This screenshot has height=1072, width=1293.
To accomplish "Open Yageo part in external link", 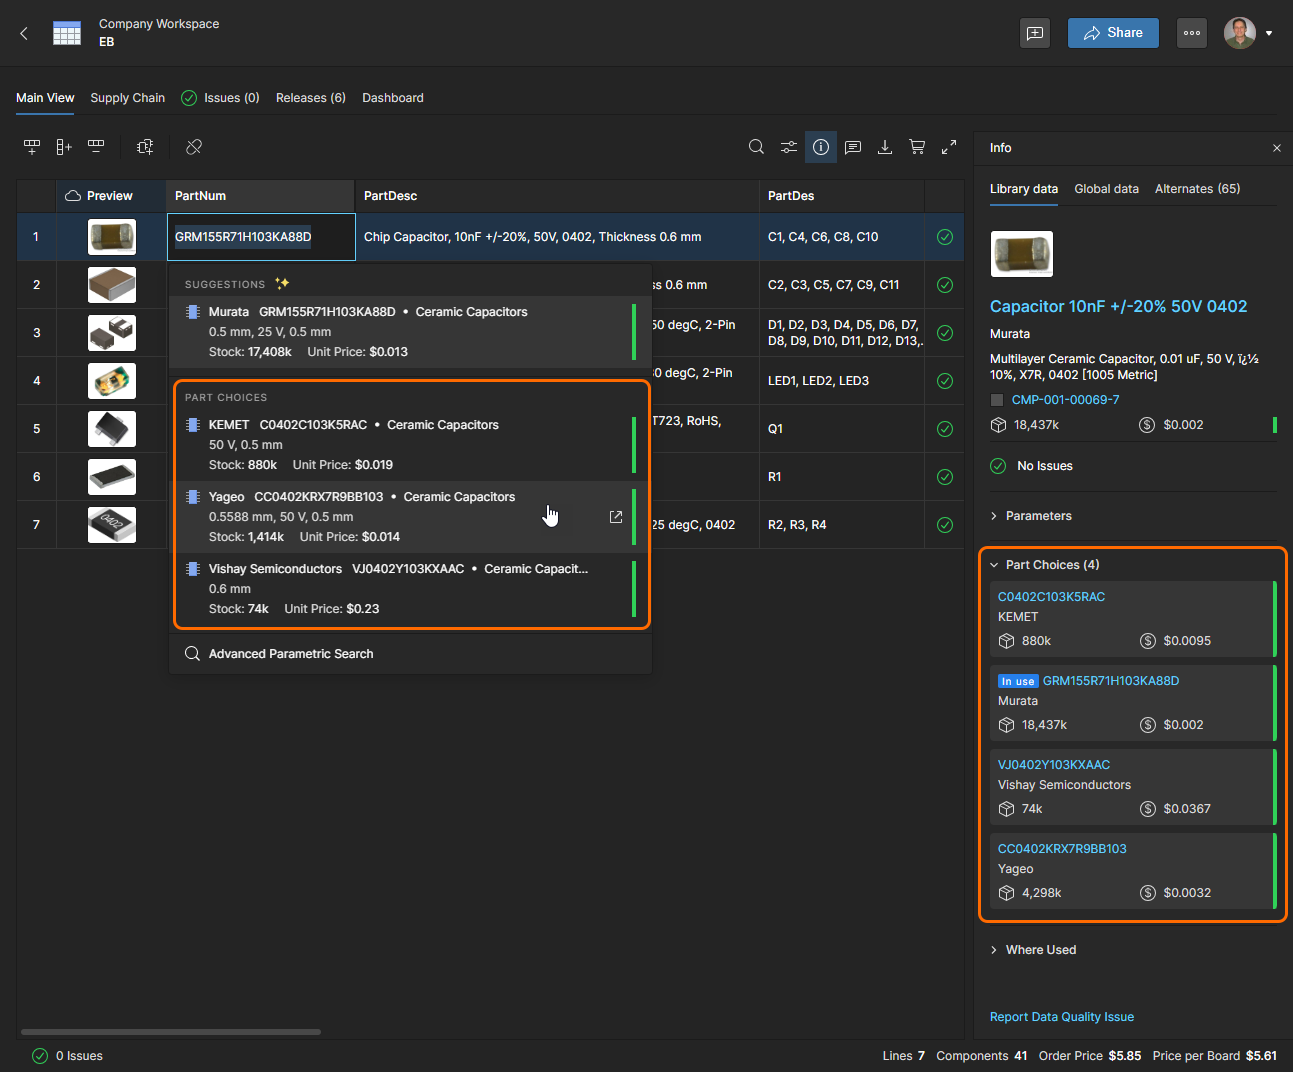I will tap(616, 517).
